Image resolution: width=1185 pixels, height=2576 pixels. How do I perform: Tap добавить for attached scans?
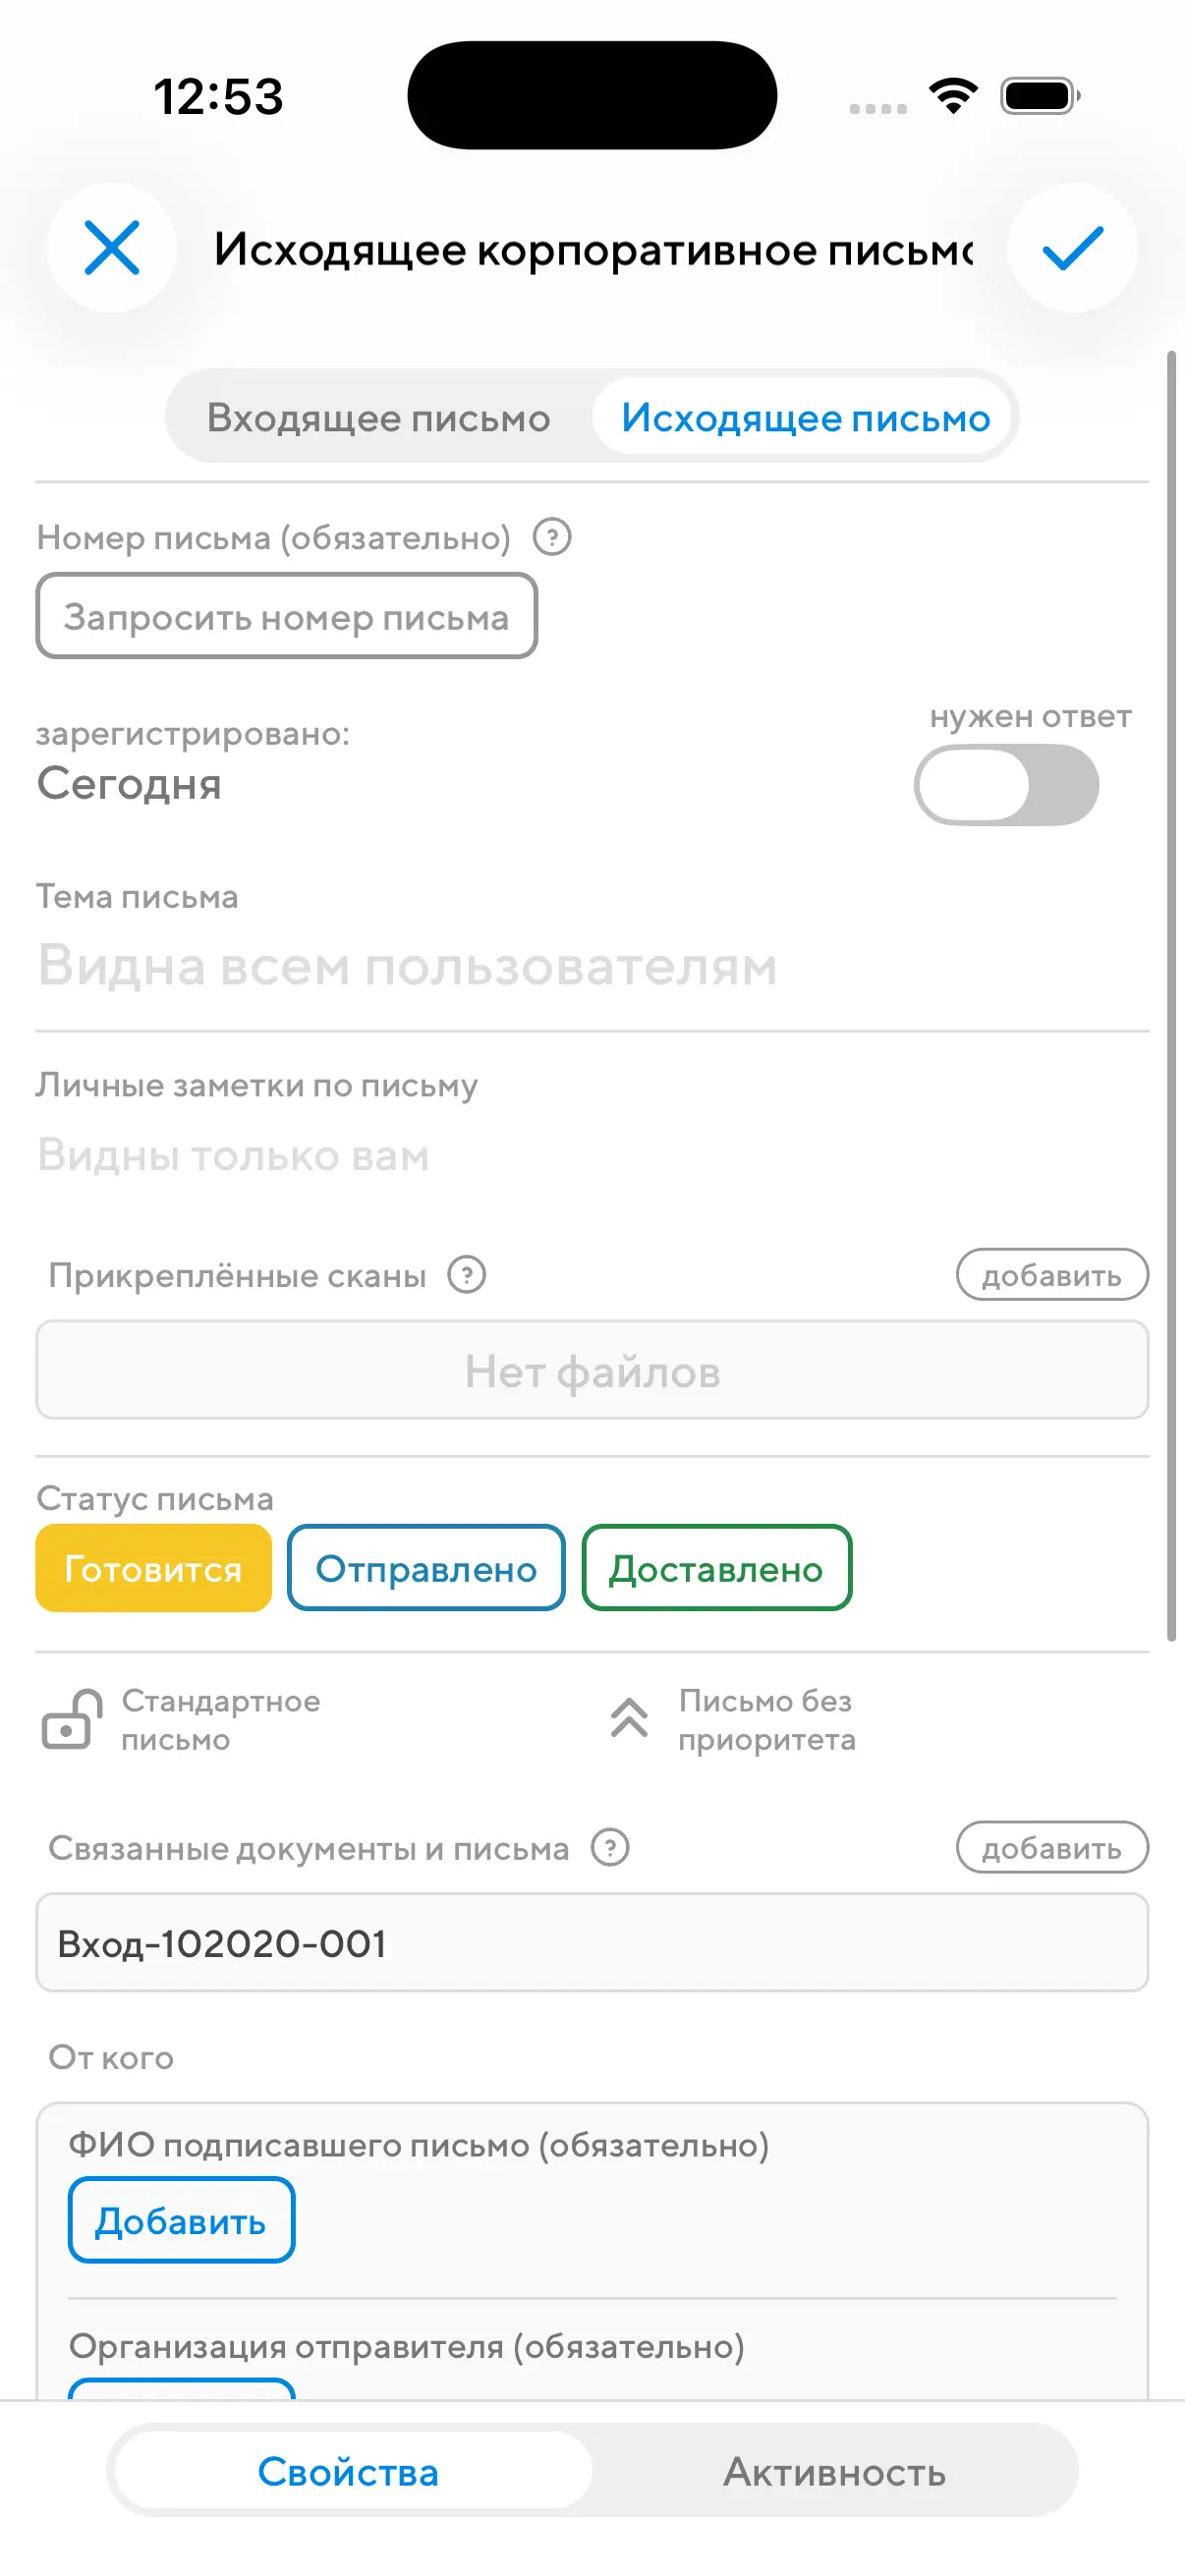[1051, 1275]
